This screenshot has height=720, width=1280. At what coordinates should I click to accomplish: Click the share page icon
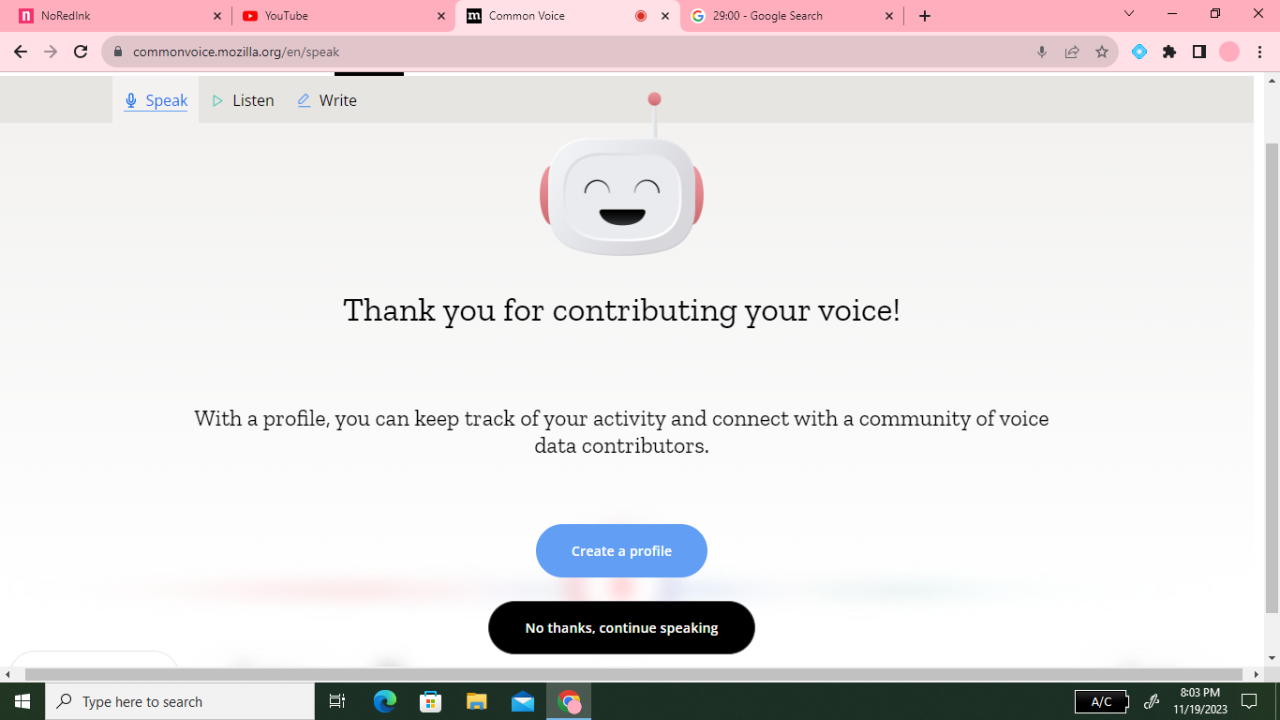(1072, 52)
